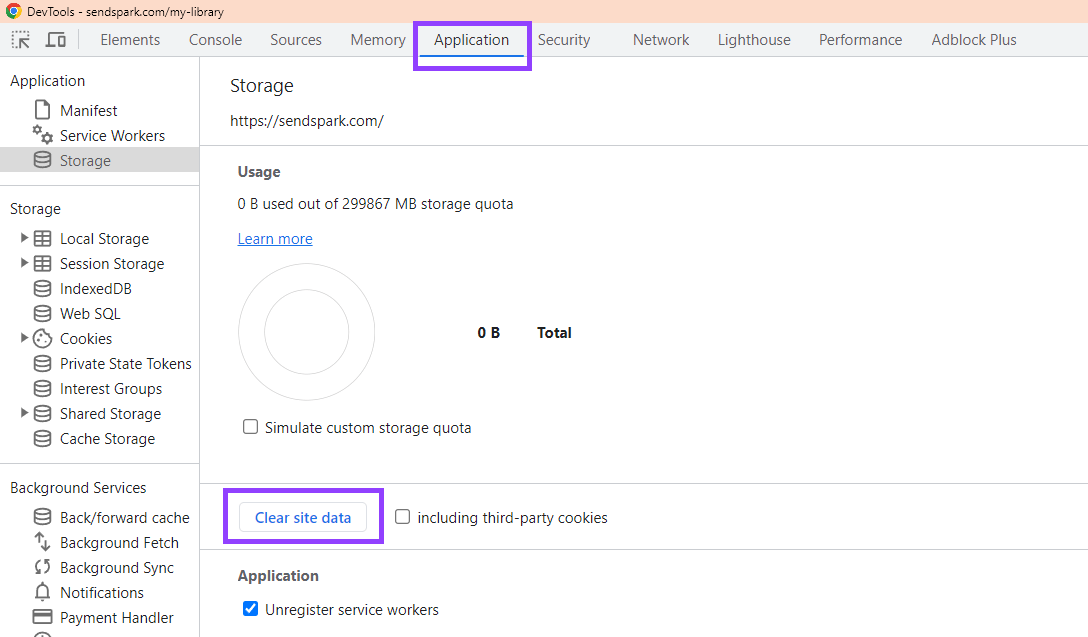Select IndexedDB in the storage tree

(96, 289)
